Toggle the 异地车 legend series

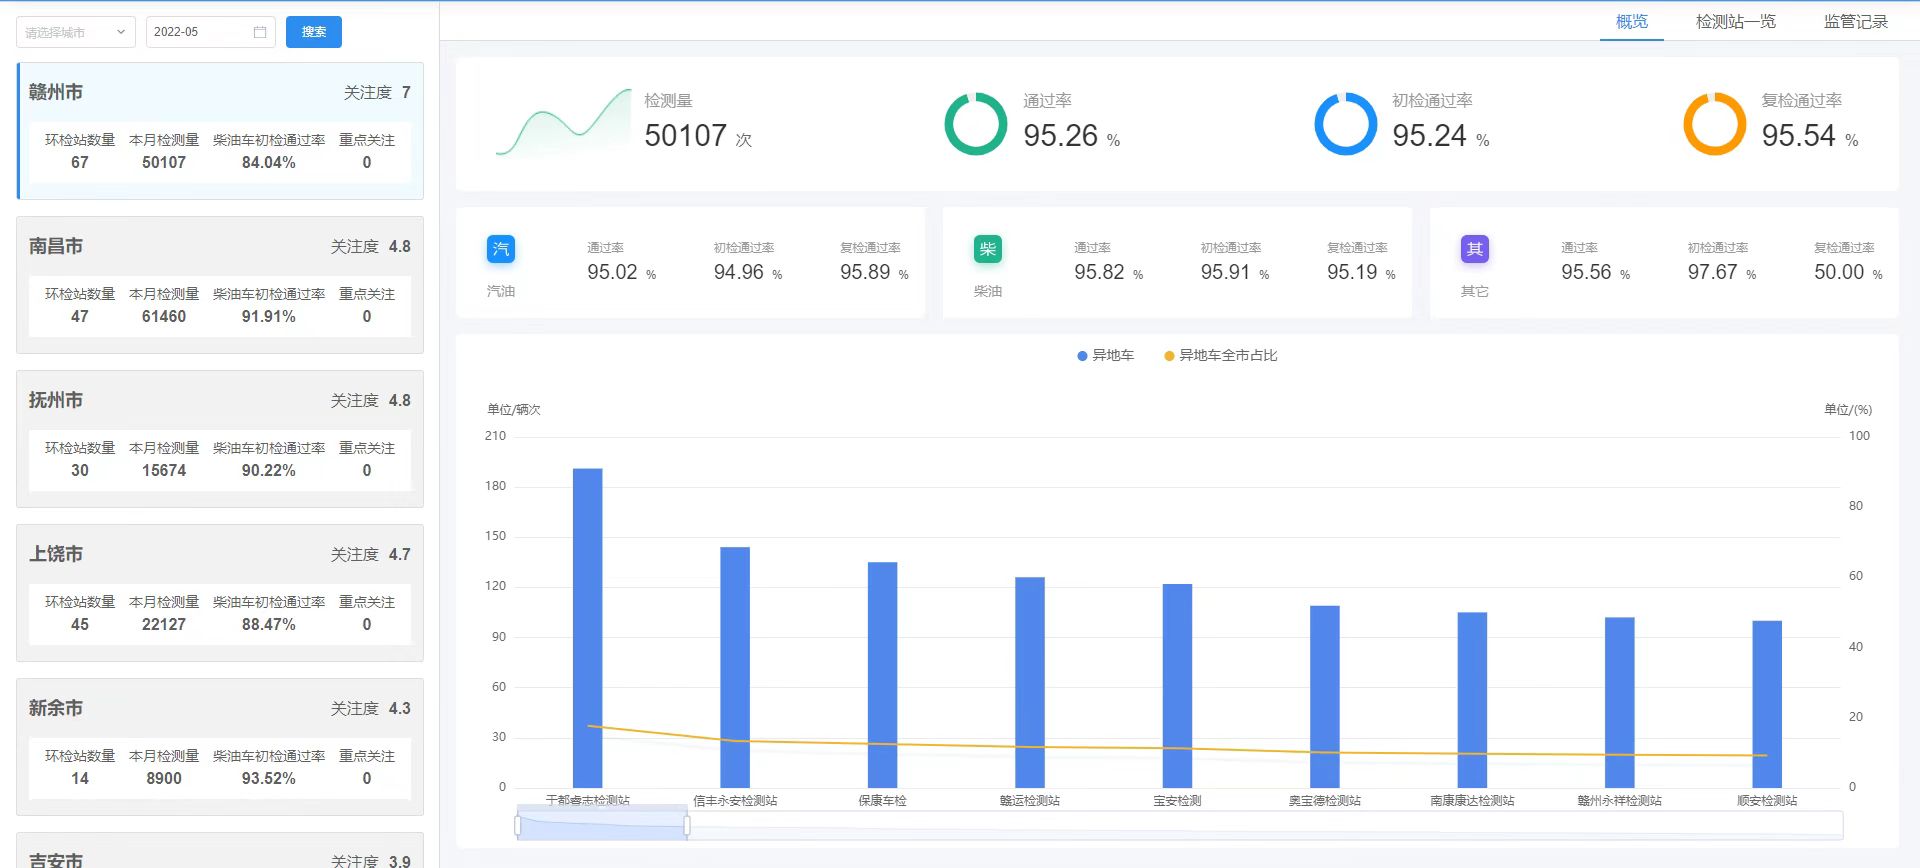click(1105, 355)
